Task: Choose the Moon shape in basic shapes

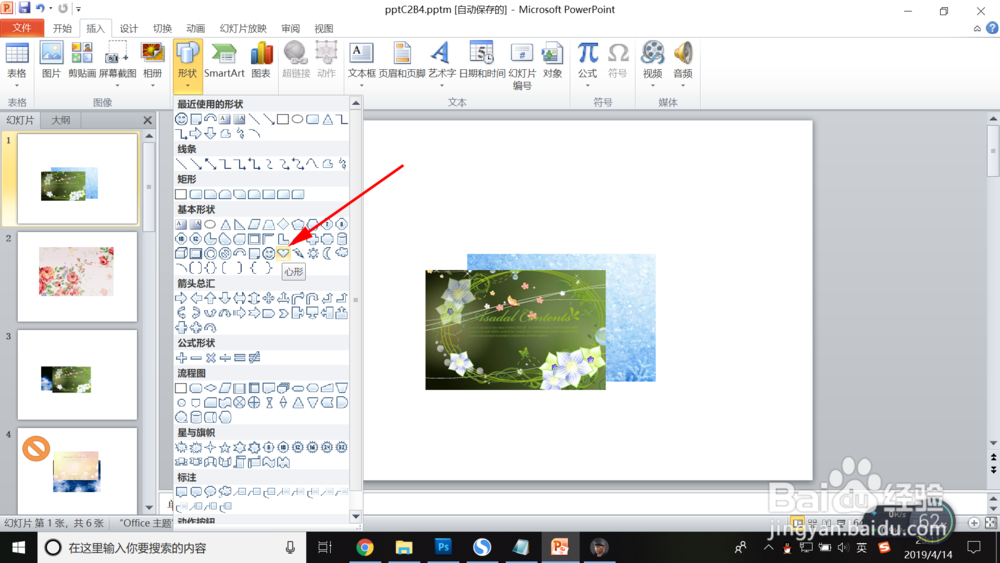Action: pyautogui.click(x=327, y=253)
